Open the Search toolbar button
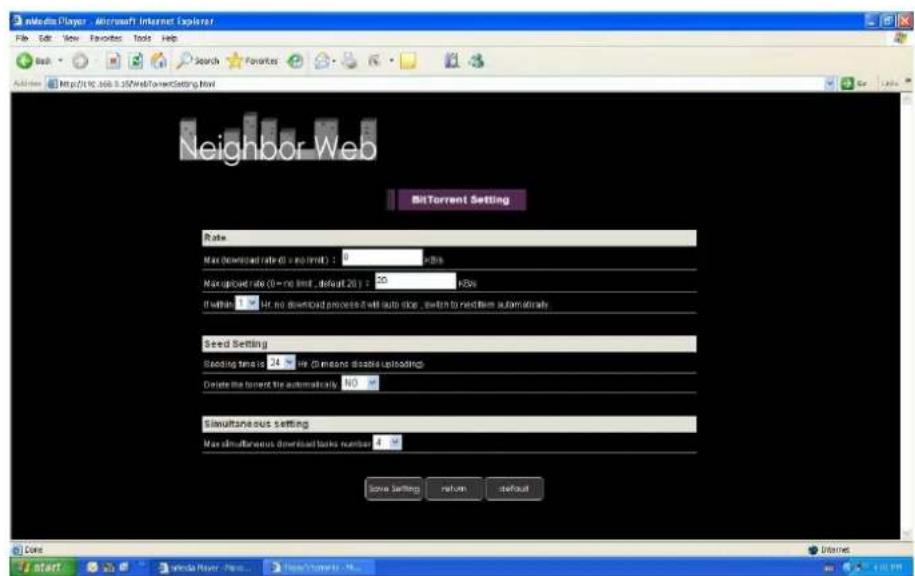The image size is (915, 576). [198, 61]
